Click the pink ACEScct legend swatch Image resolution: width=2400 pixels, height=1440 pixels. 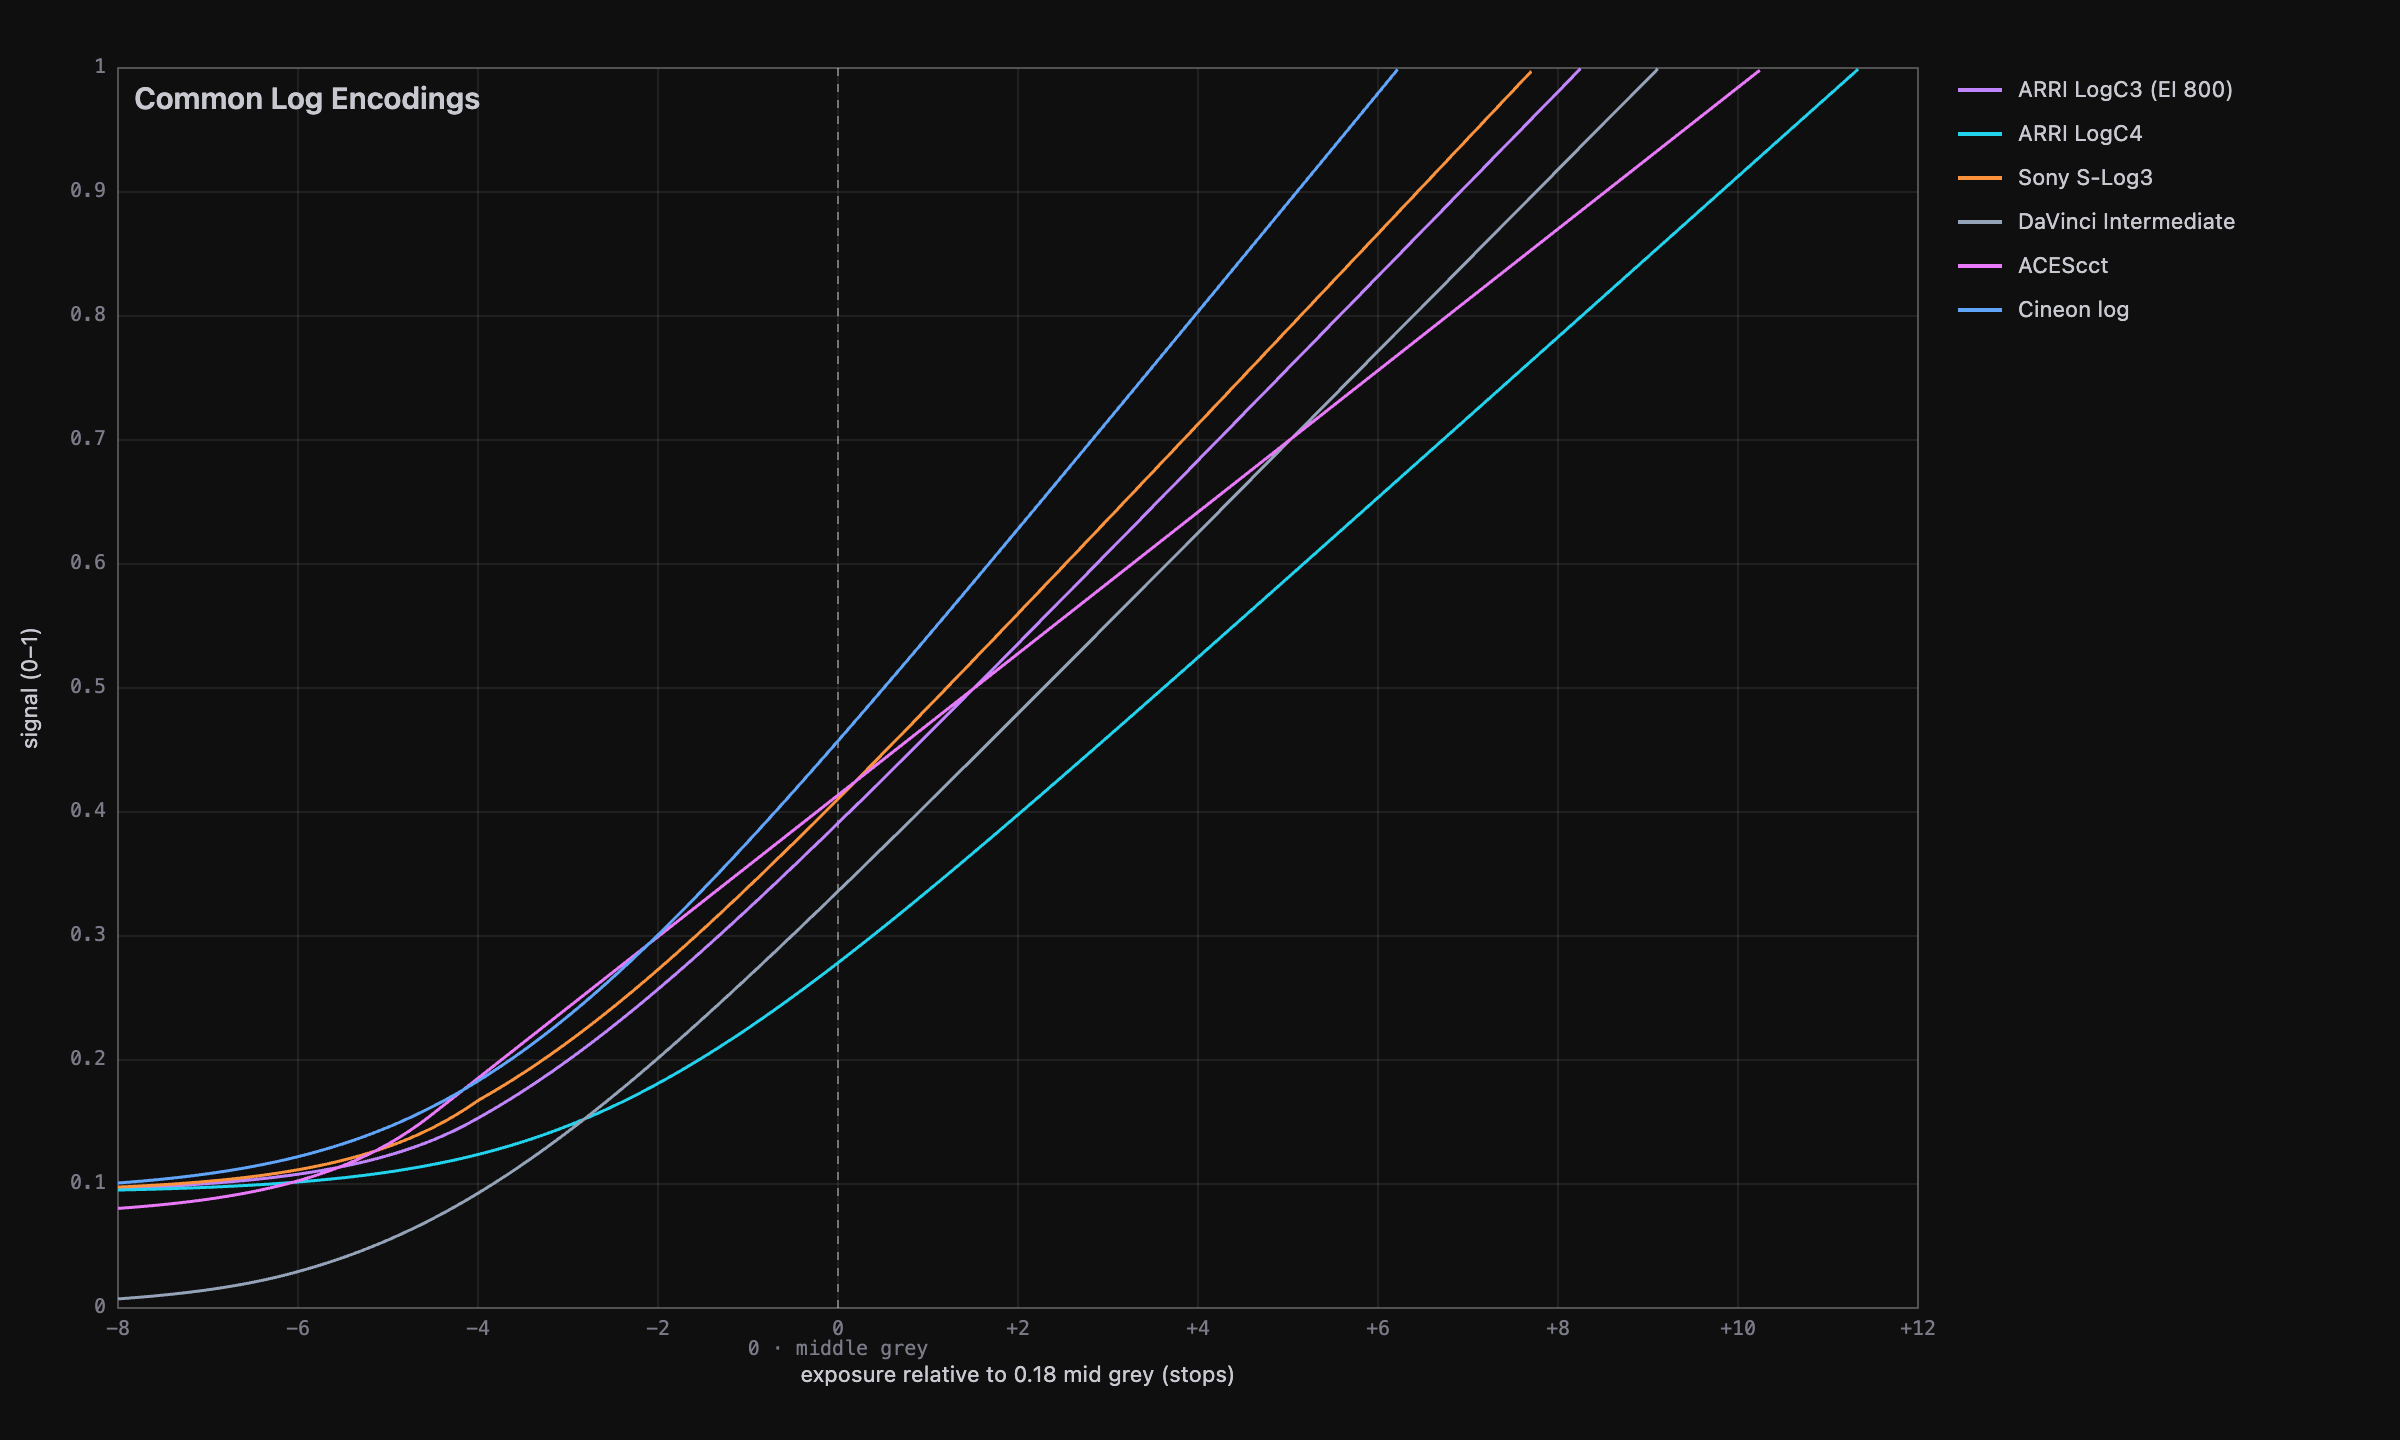tap(1980, 266)
